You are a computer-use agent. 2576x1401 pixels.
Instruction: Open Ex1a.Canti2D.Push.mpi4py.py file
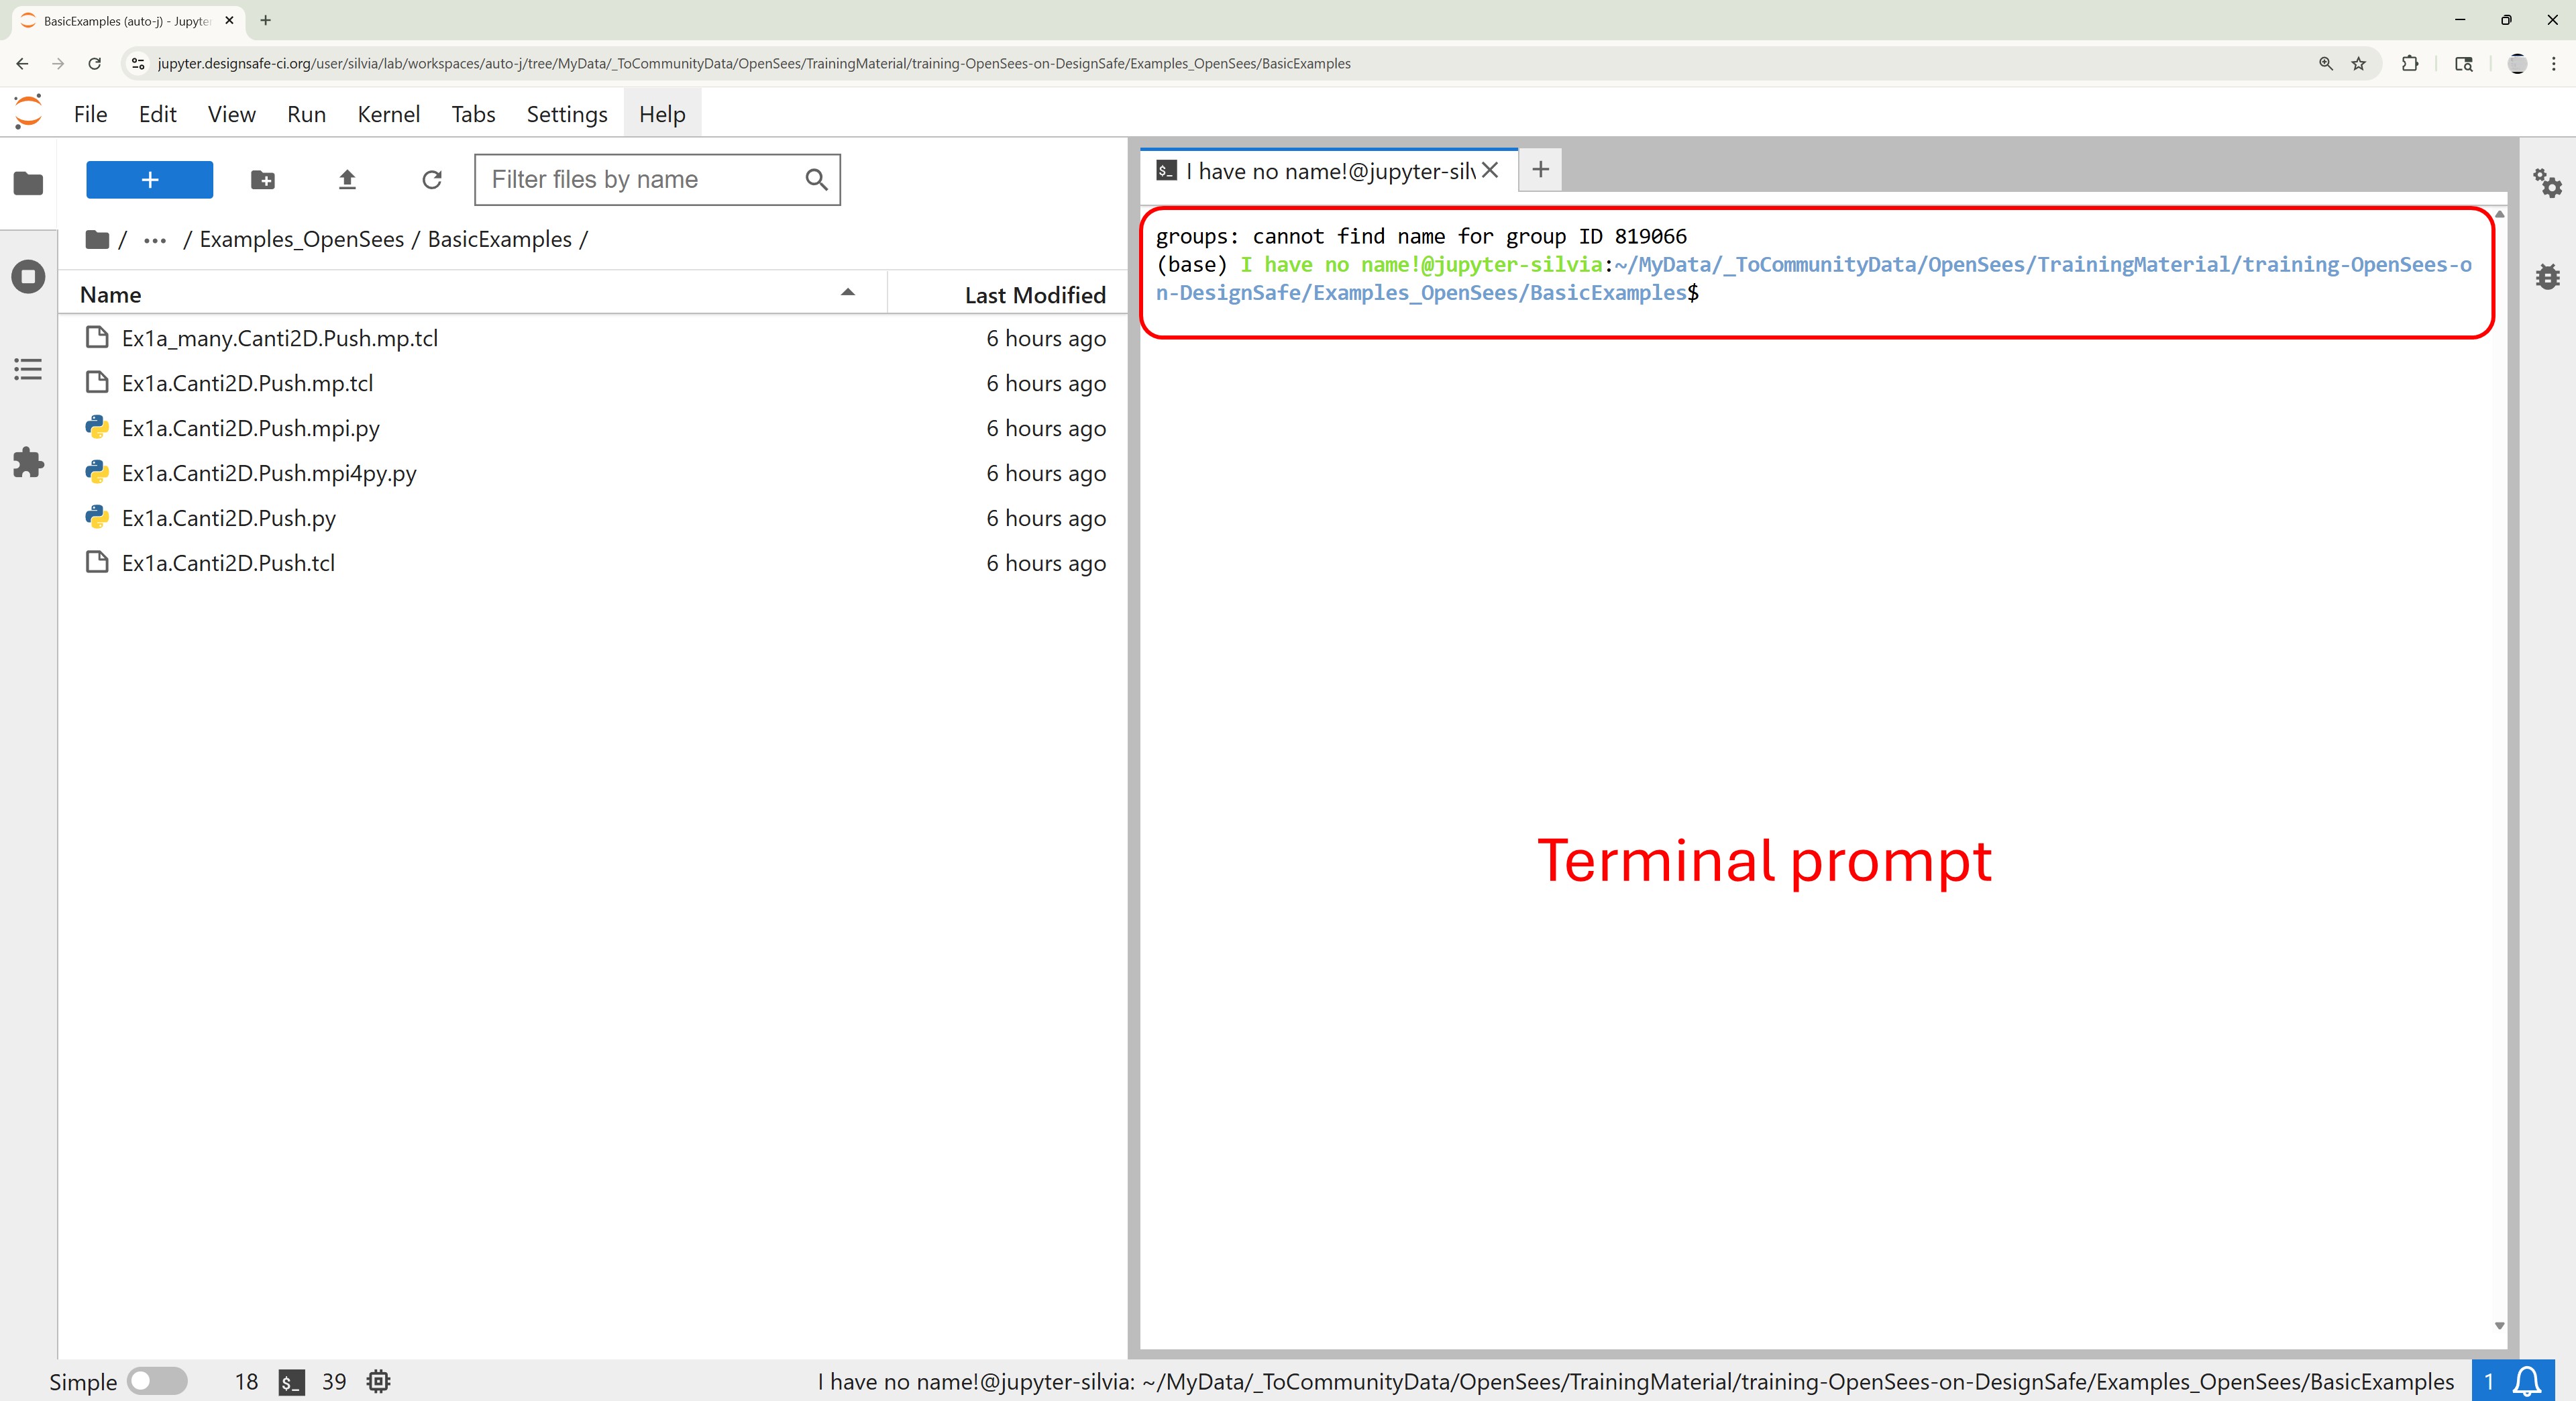pos(269,473)
